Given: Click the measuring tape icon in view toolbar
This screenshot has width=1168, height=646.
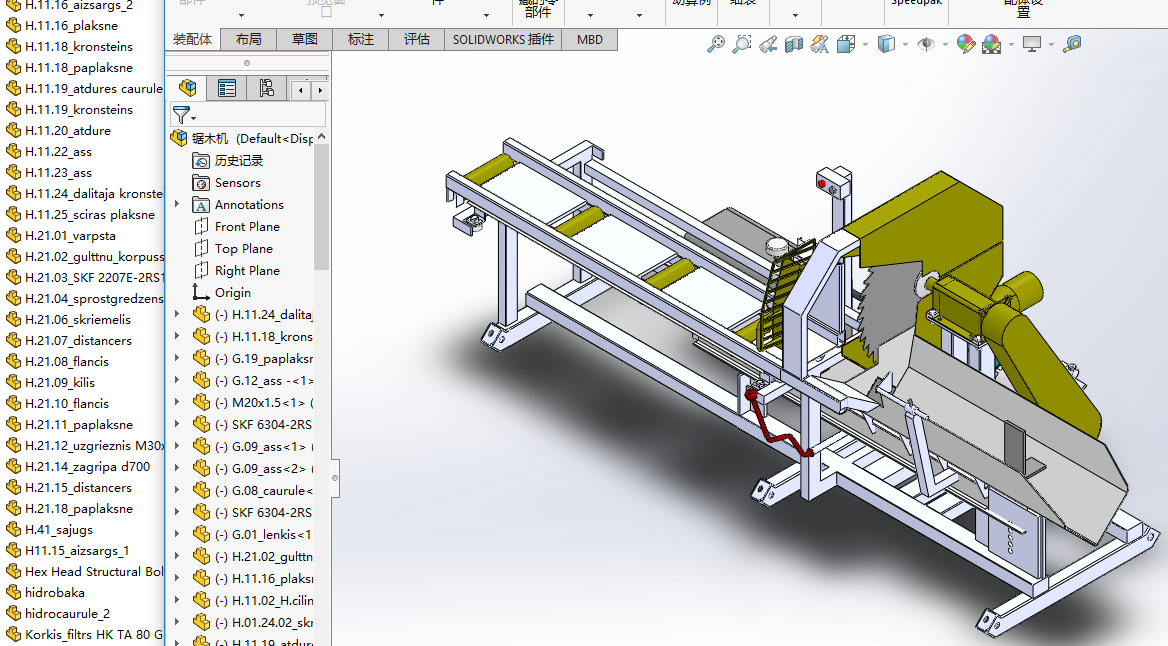Looking at the screenshot, I should (x=1072, y=44).
